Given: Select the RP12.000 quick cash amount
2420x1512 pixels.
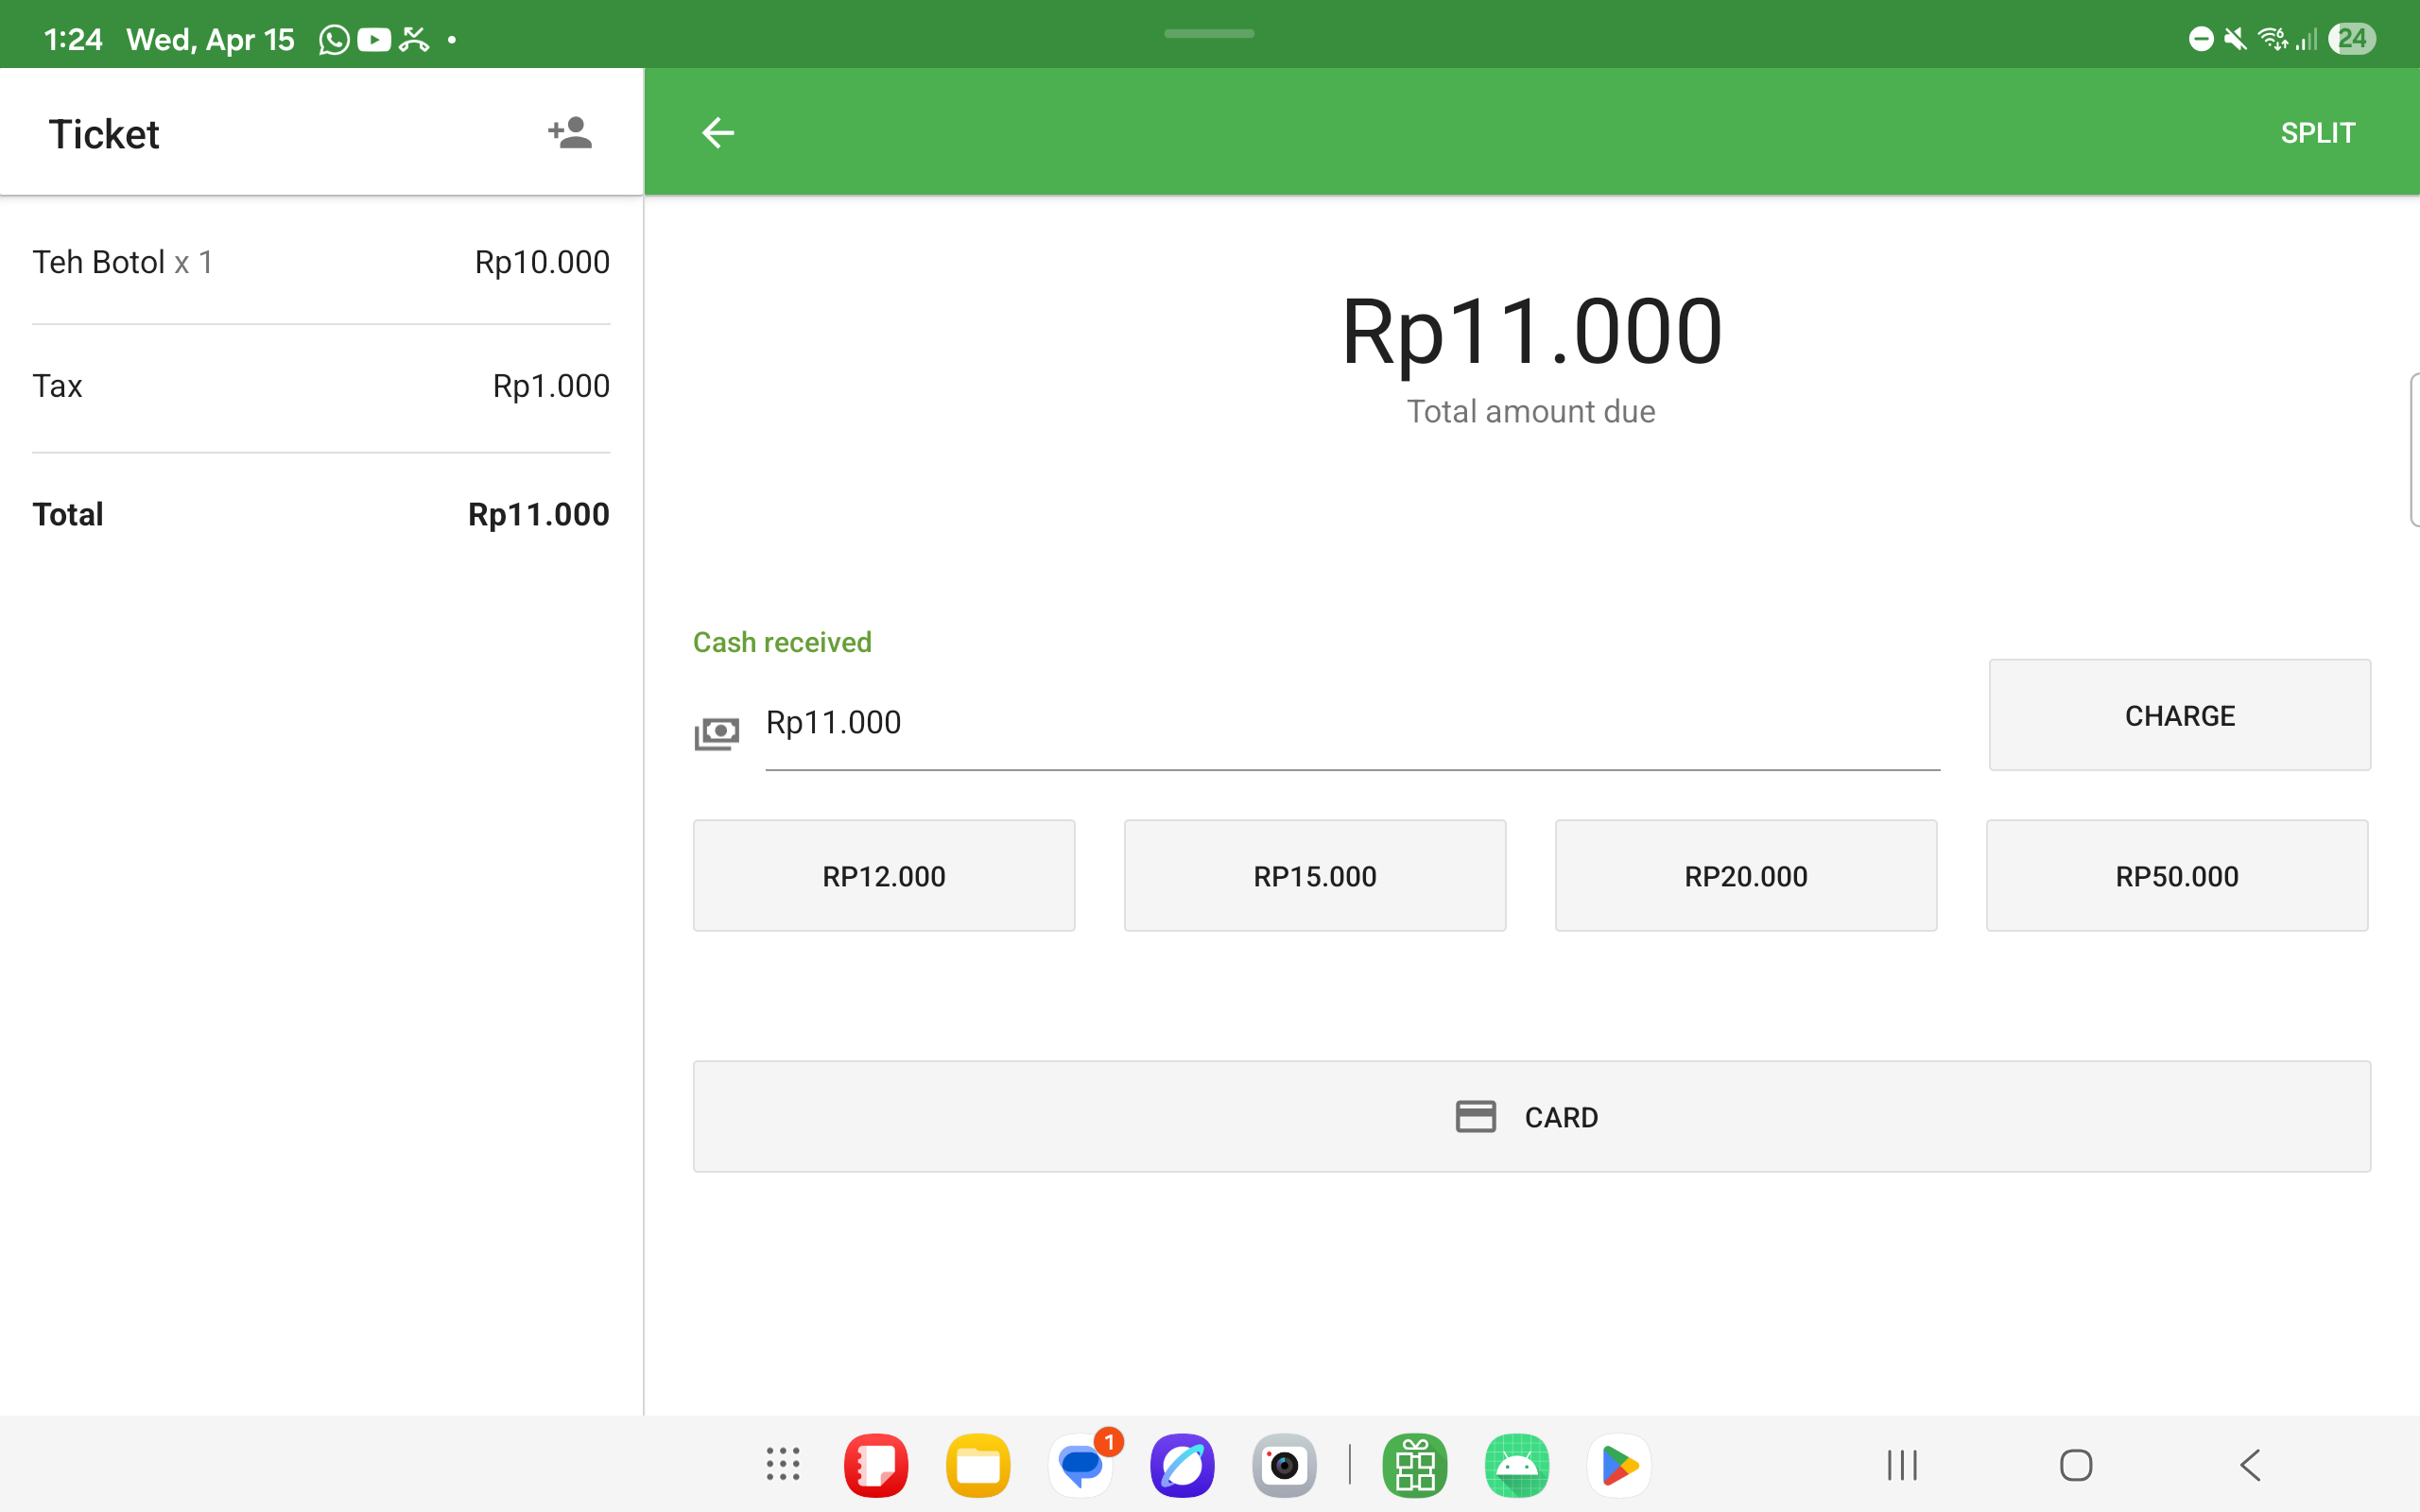Looking at the screenshot, I should [x=883, y=875].
